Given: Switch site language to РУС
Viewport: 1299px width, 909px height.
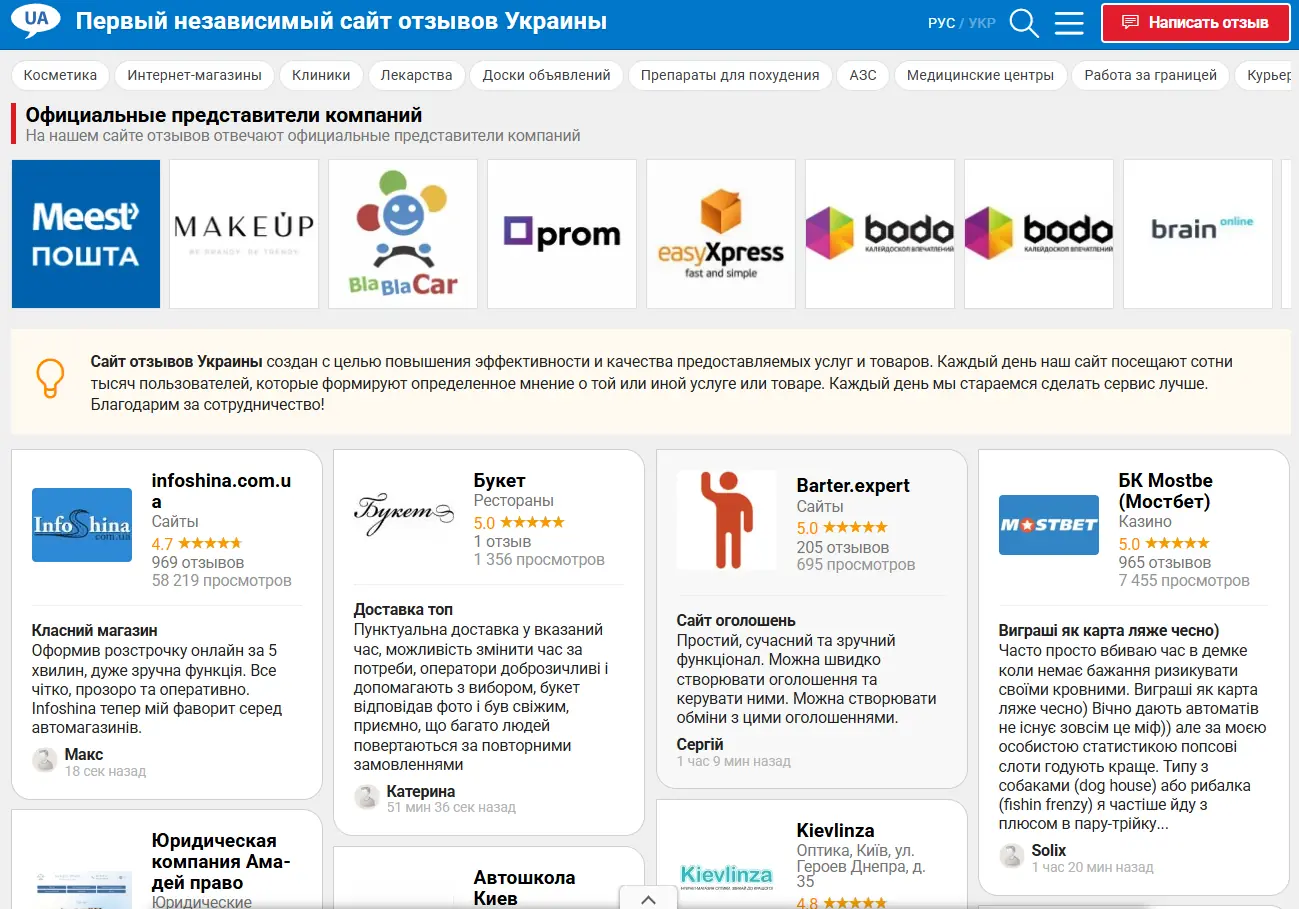Looking at the screenshot, I should pyautogui.click(x=941, y=23).
